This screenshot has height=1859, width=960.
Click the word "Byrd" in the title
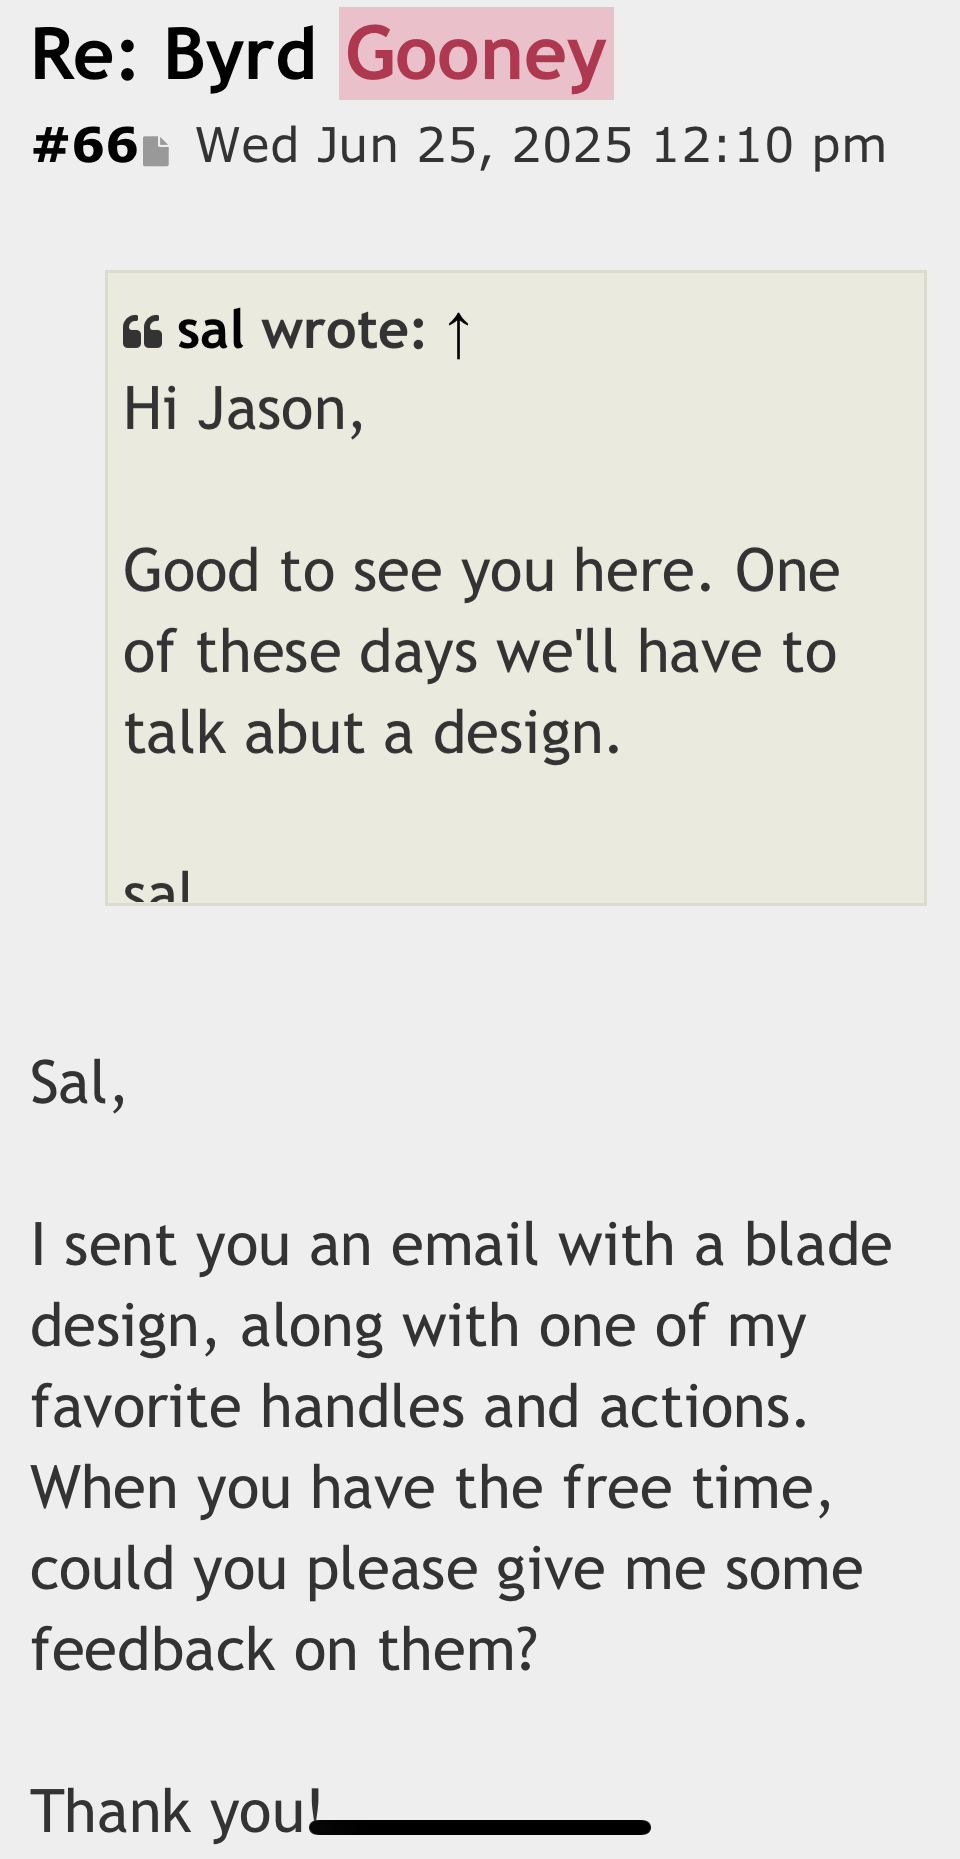point(240,55)
